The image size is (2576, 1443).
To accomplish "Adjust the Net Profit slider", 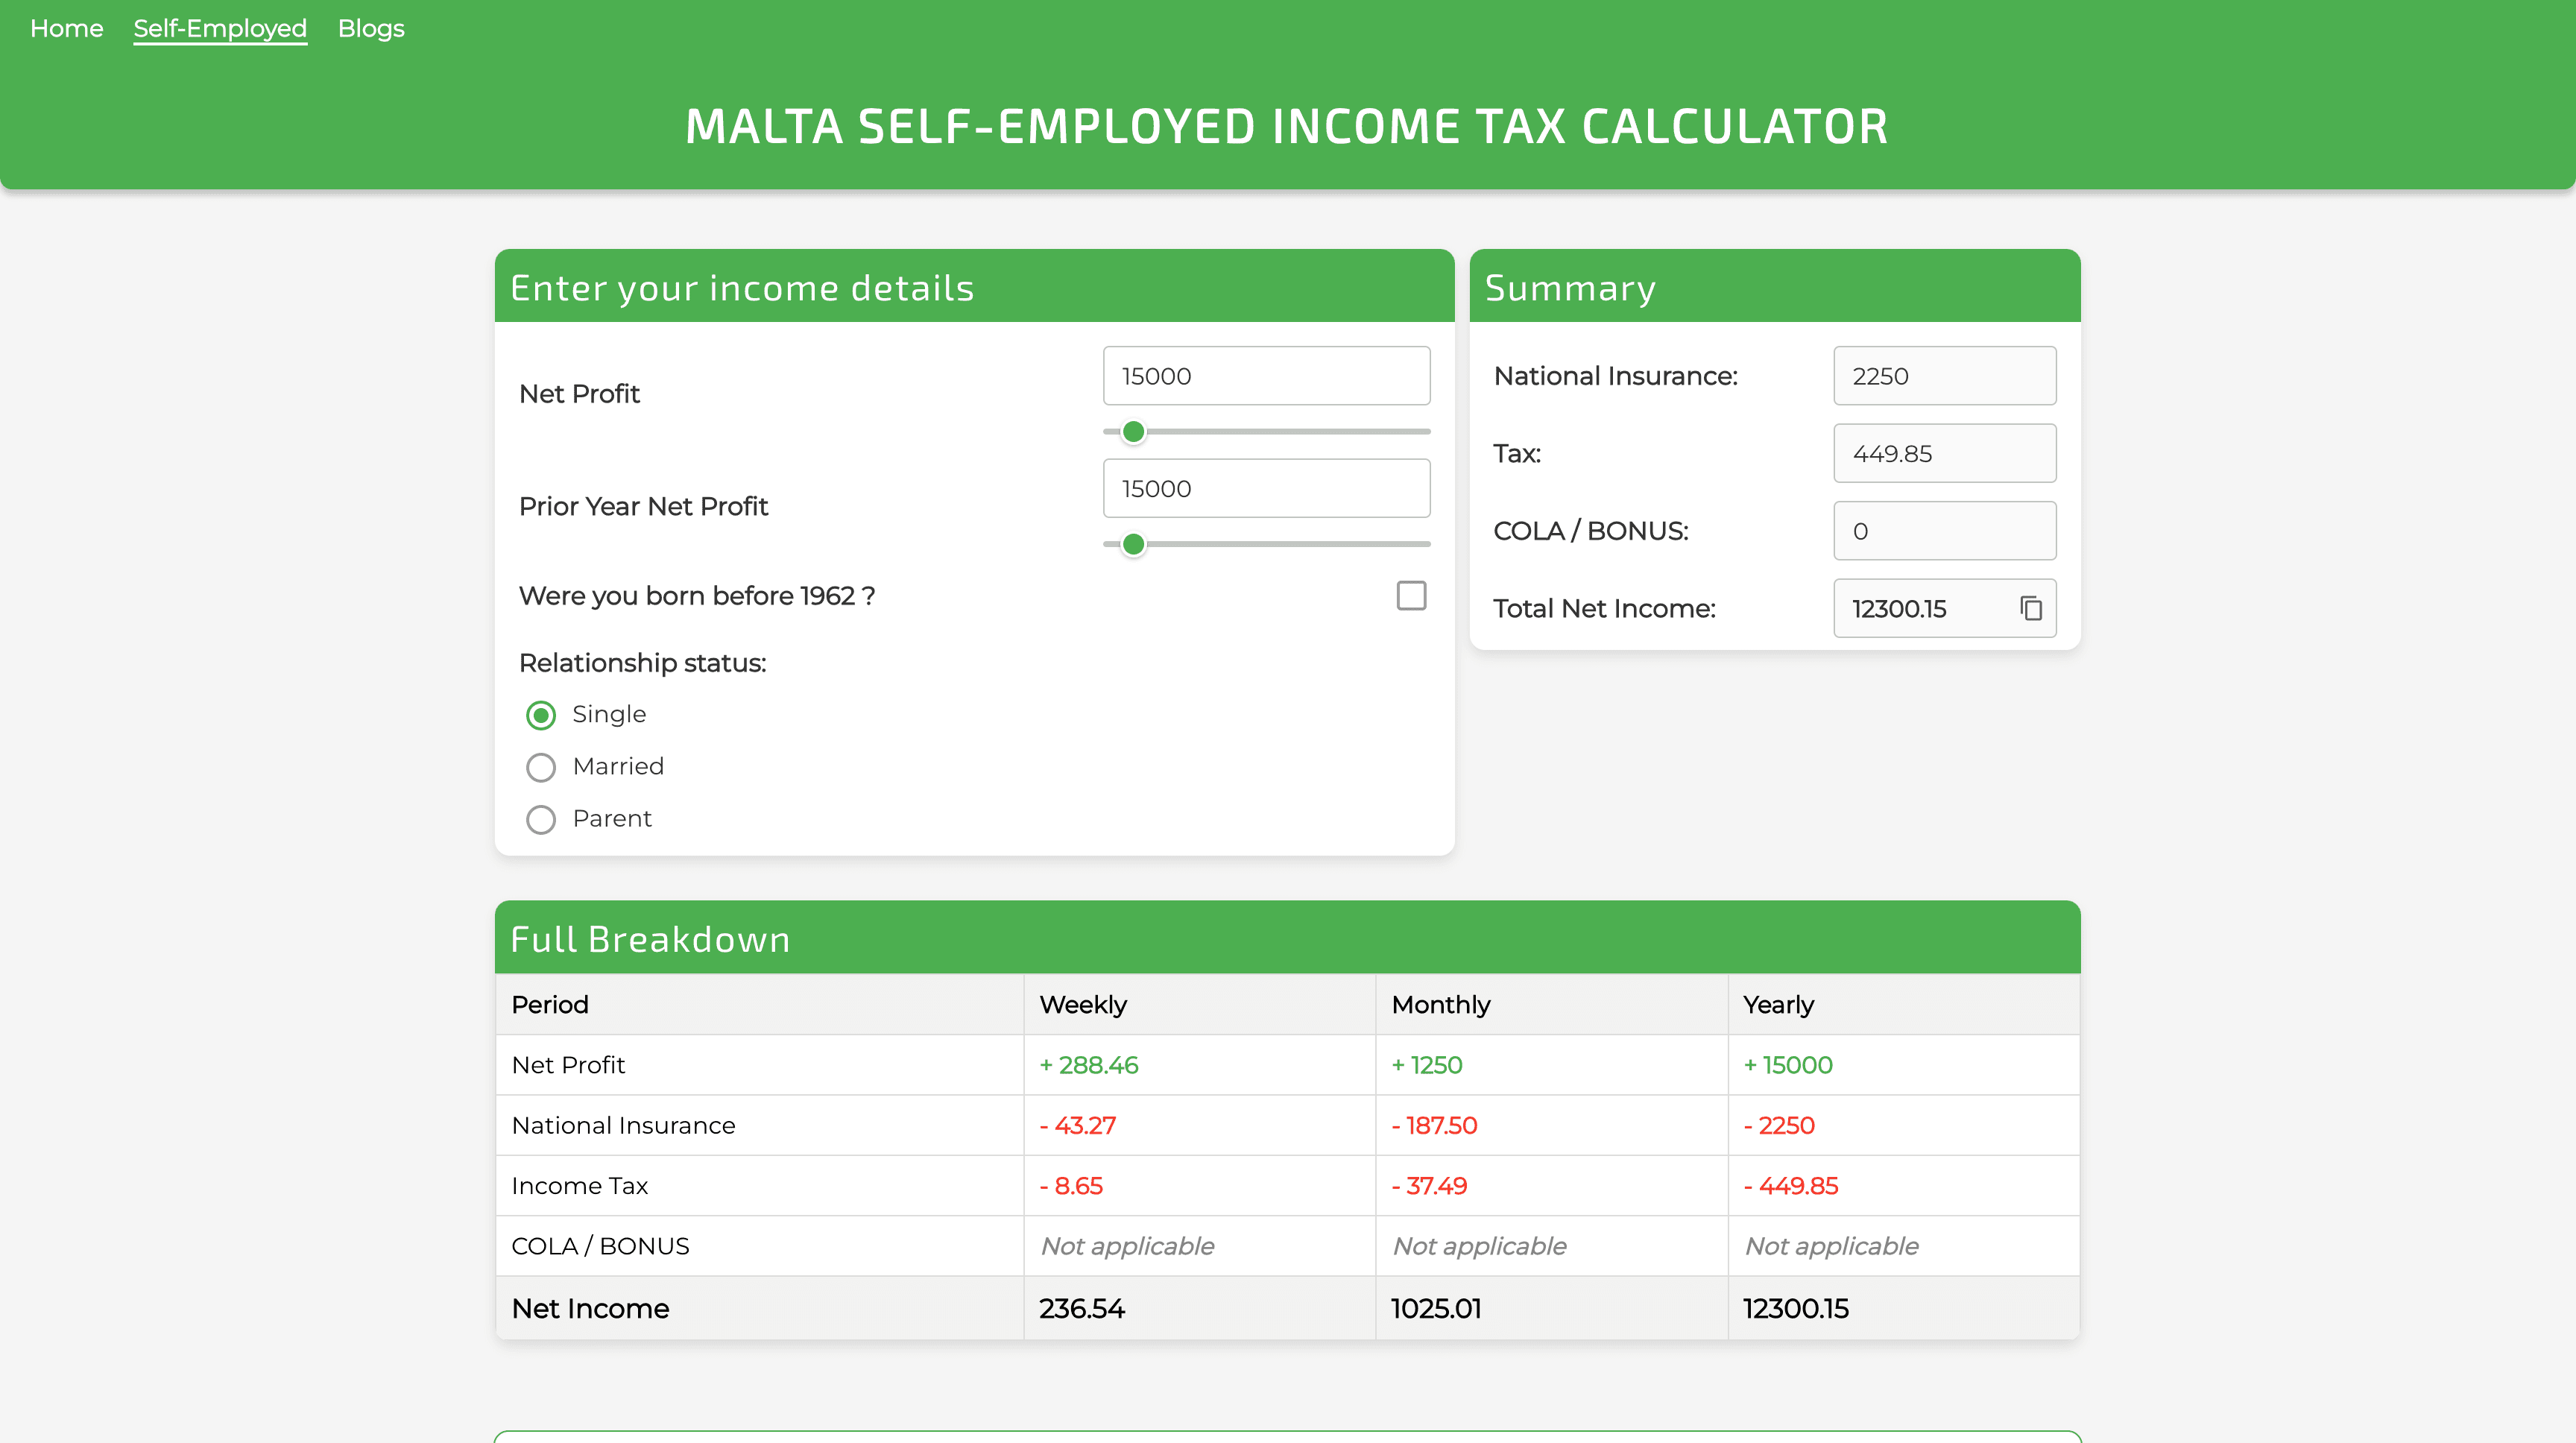I will pos(1133,431).
